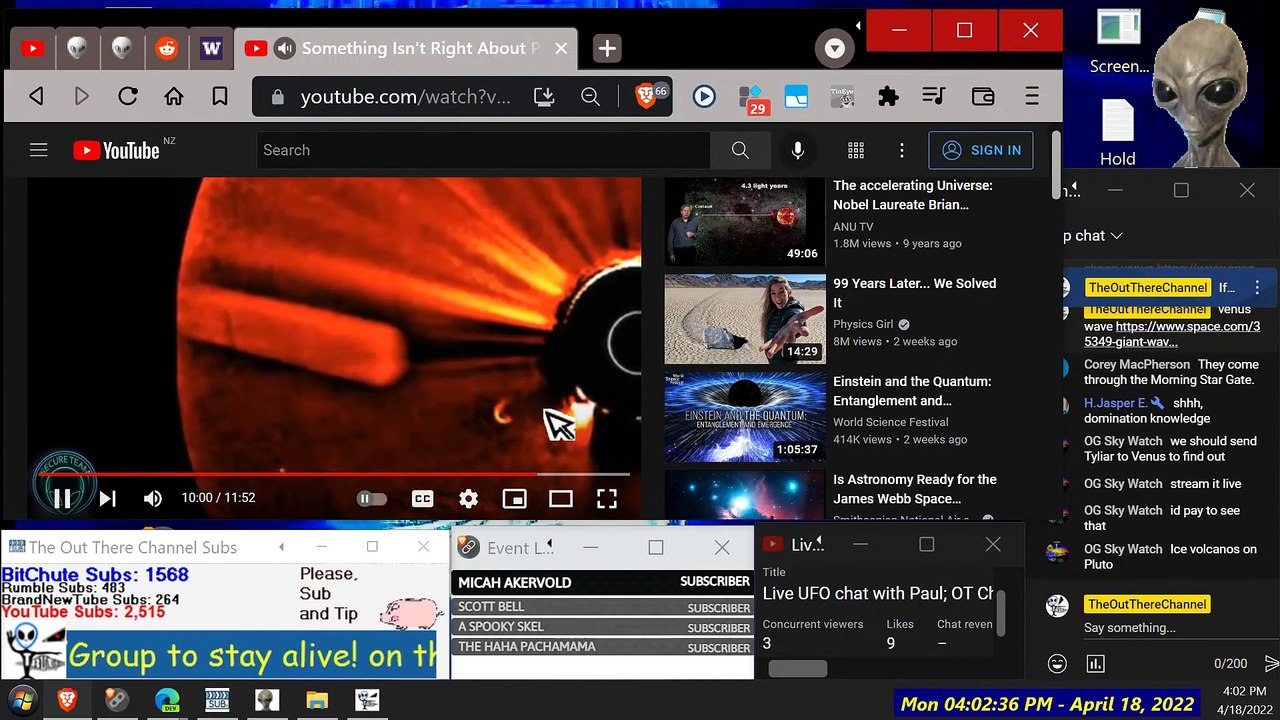This screenshot has height=720, width=1280.
Task: Select MICAH AKERVOLD in Event List
Action: [603, 582]
